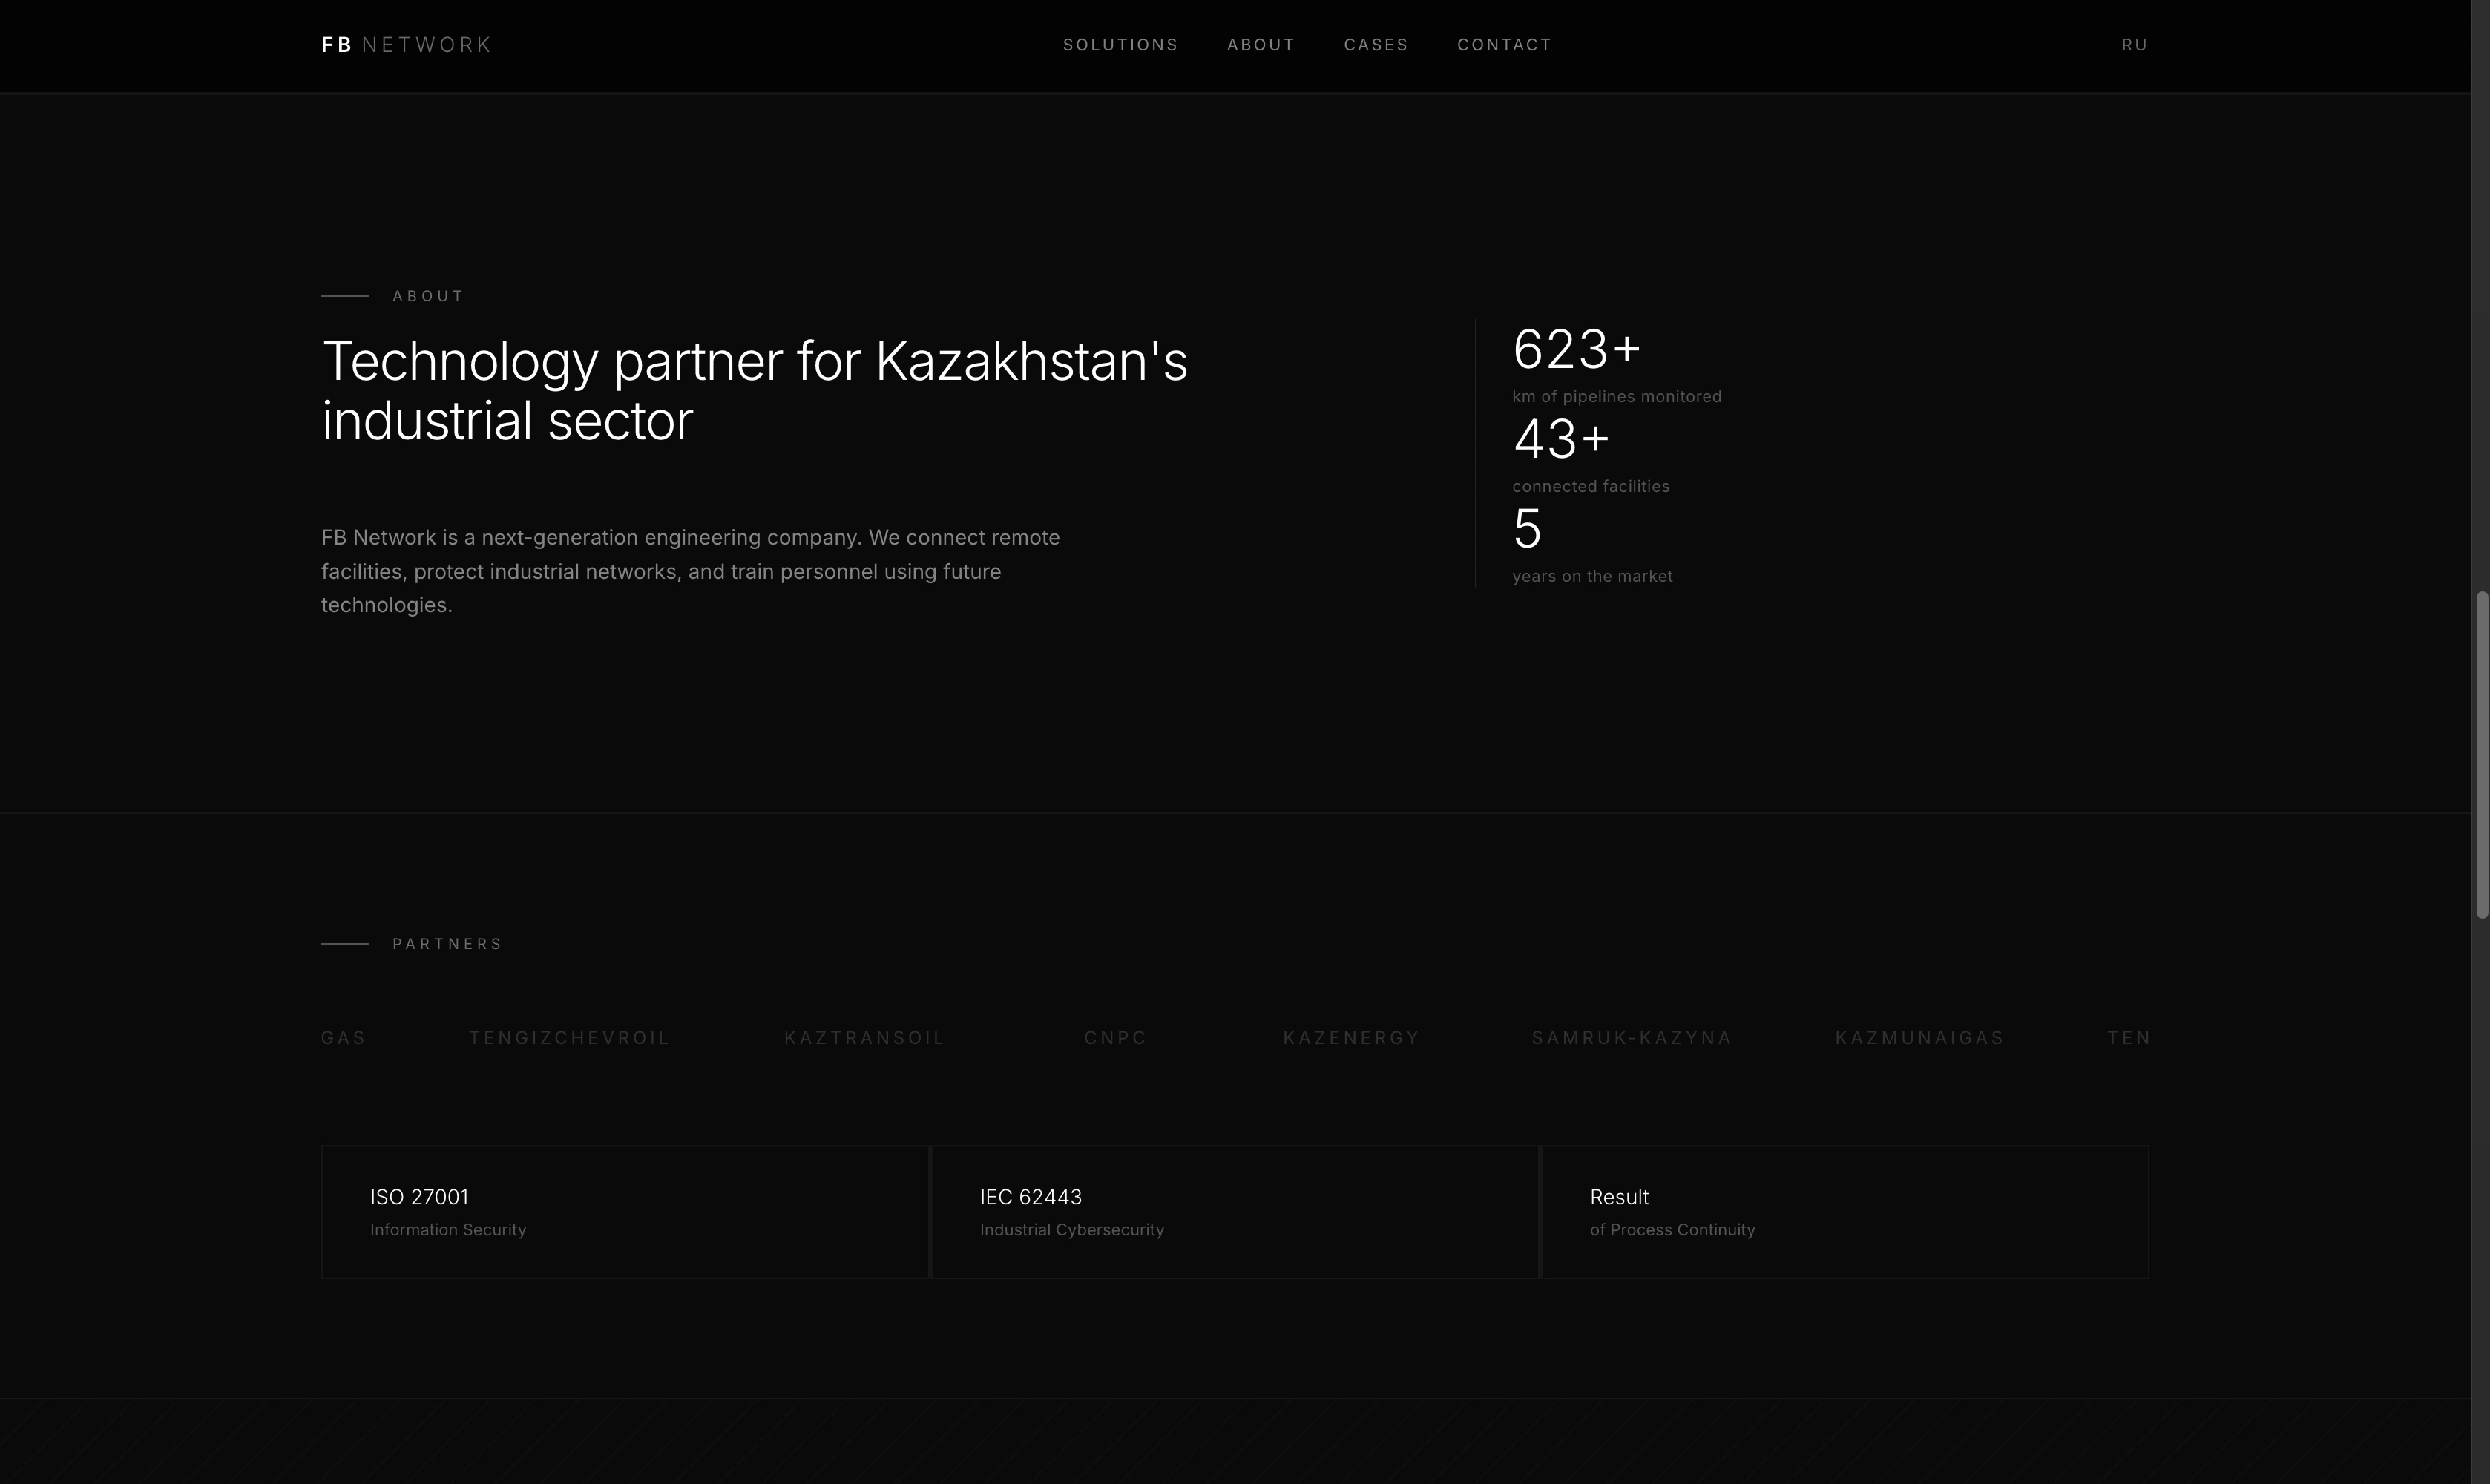This screenshot has width=2490, height=1484.
Task: Go to the About nav item
Action: pos(1261,45)
